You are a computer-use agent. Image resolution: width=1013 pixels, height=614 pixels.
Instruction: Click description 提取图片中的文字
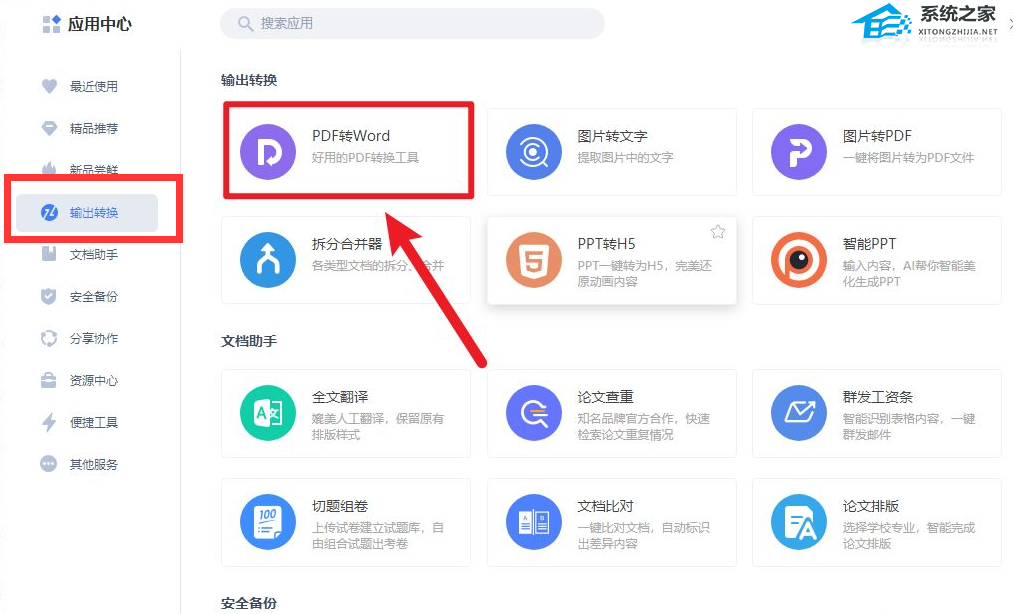[x=625, y=158]
